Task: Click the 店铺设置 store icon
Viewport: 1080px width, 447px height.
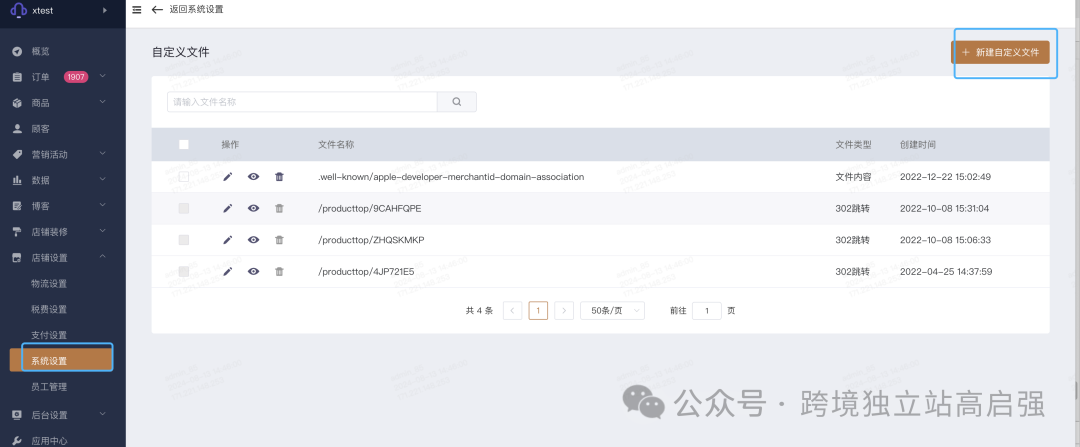Action: click(x=17, y=258)
